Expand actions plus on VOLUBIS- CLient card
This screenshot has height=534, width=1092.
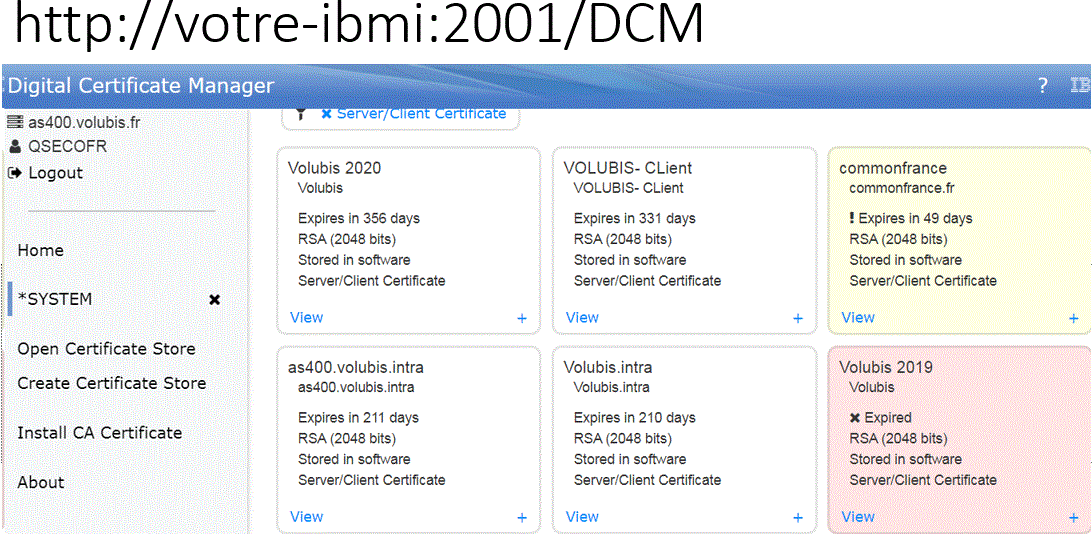(x=797, y=318)
